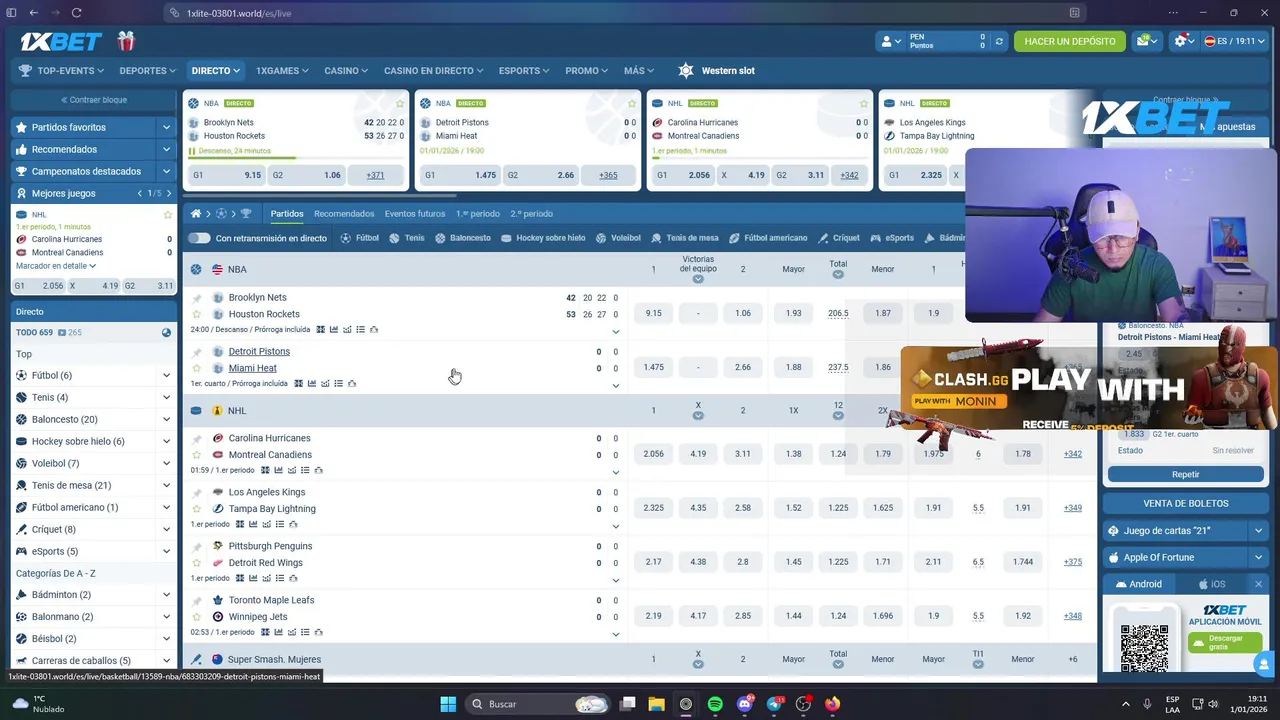Click basketball icon beside NBA header
Screen dimensions: 1280x720
click(196, 269)
